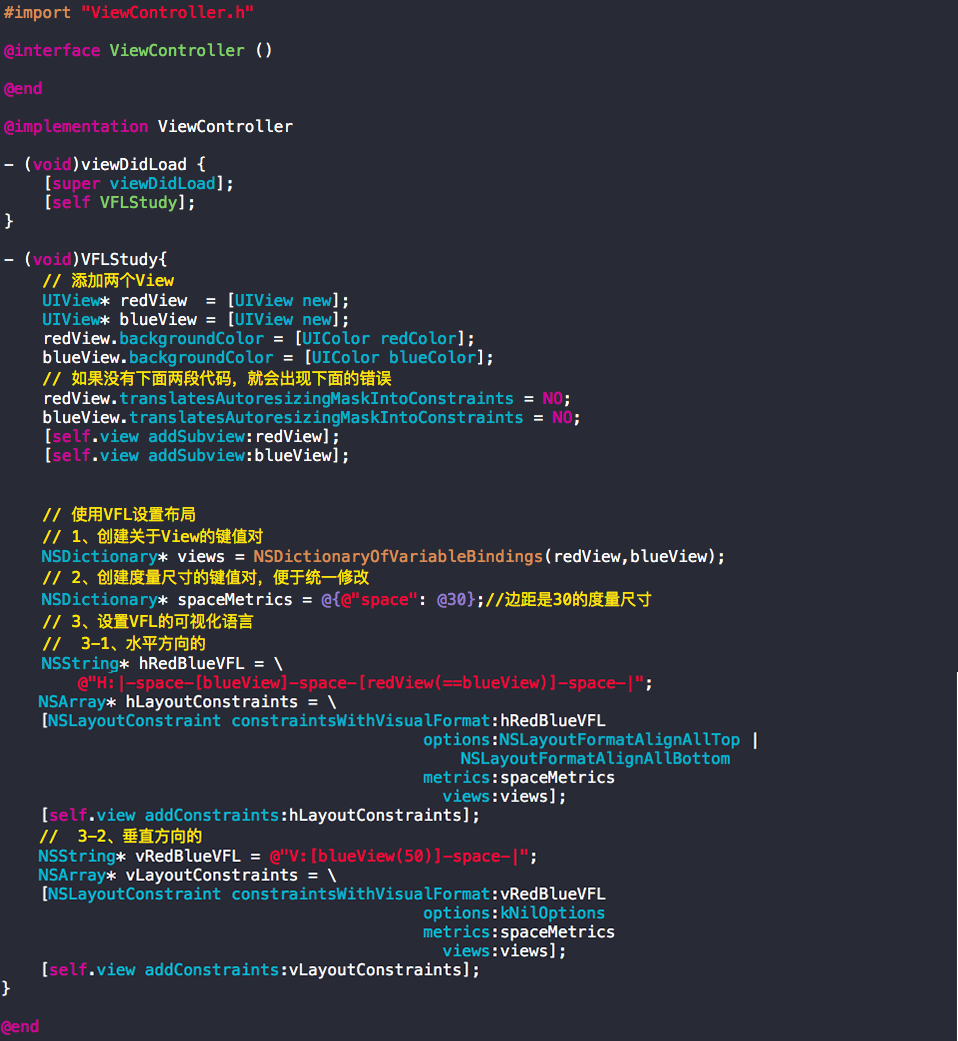Image resolution: width=958 pixels, height=1041 pixels.
Task: Click the comment 添加两个View
Action: [108, 280]
